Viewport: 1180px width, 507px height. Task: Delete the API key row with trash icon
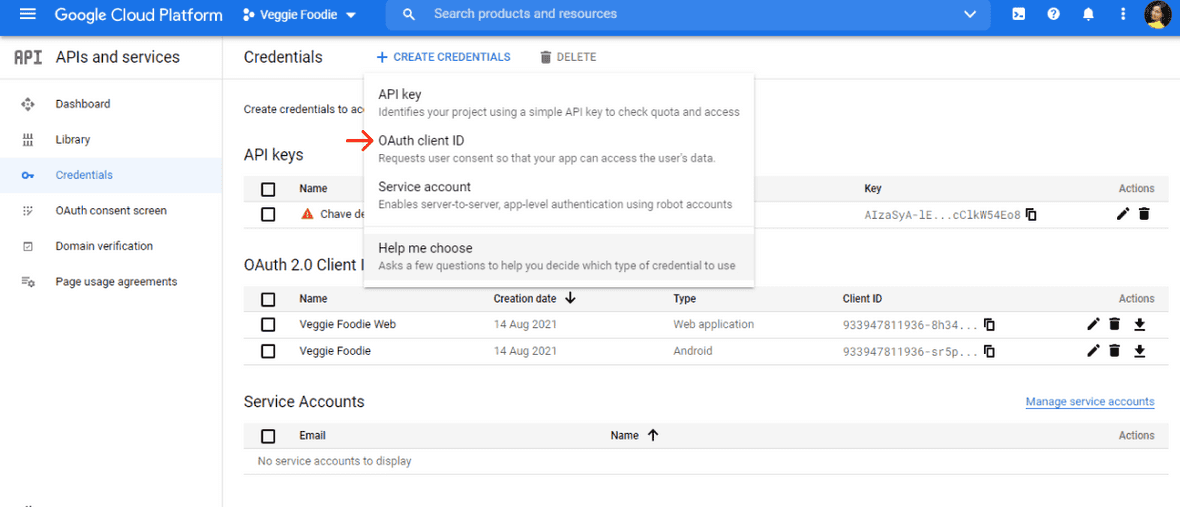point(1144,214)
